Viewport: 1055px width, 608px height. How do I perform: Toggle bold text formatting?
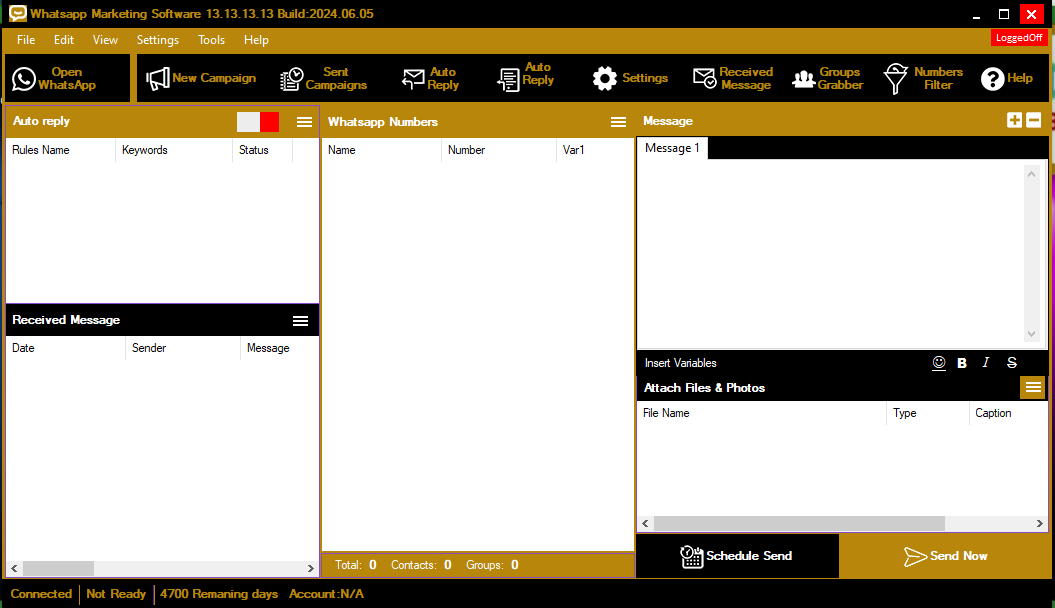pyautogui.click(x=962, y=363)
